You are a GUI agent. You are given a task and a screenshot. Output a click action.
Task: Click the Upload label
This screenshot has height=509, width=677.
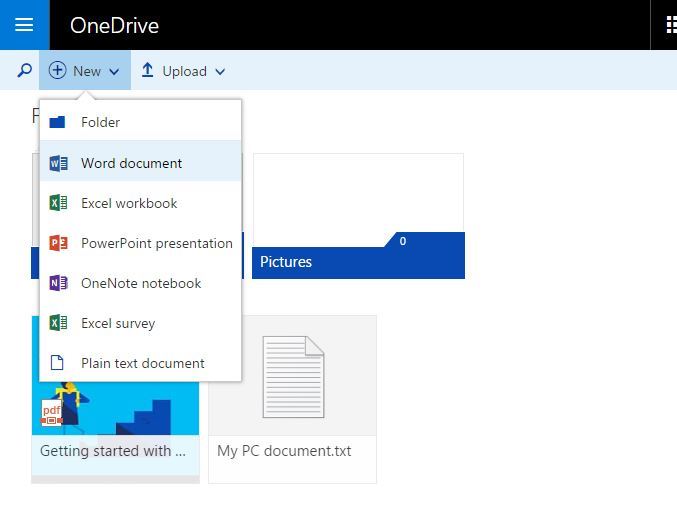tap(184, 71)
